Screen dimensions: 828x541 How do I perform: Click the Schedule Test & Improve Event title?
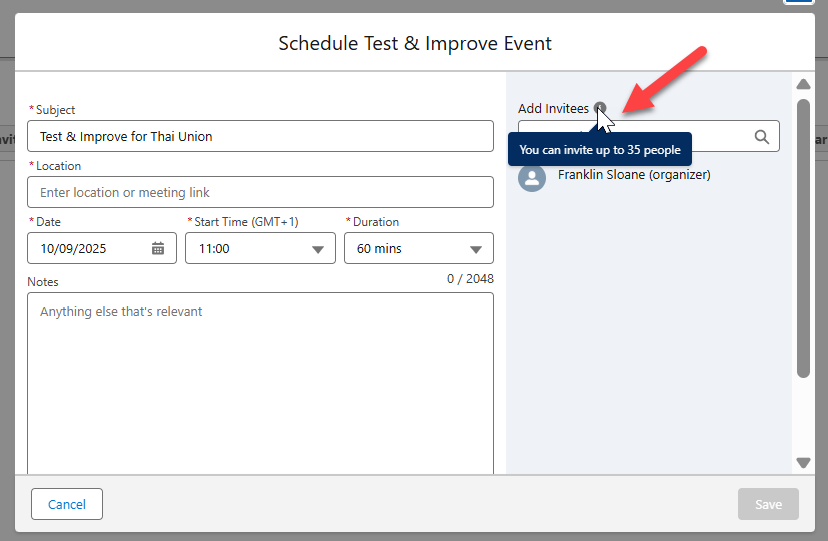pos(414,44)
